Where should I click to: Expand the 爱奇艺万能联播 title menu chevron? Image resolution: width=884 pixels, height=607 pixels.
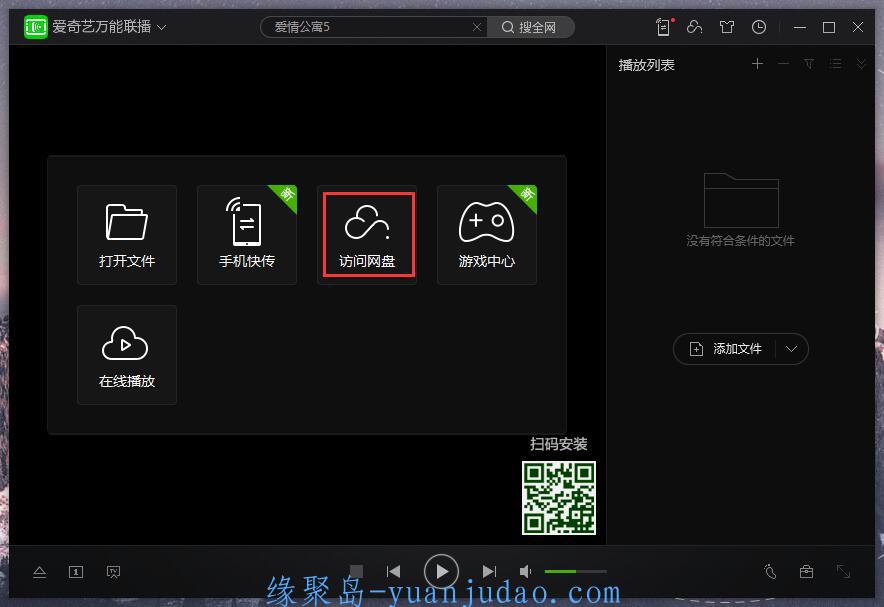click(162, 27)
